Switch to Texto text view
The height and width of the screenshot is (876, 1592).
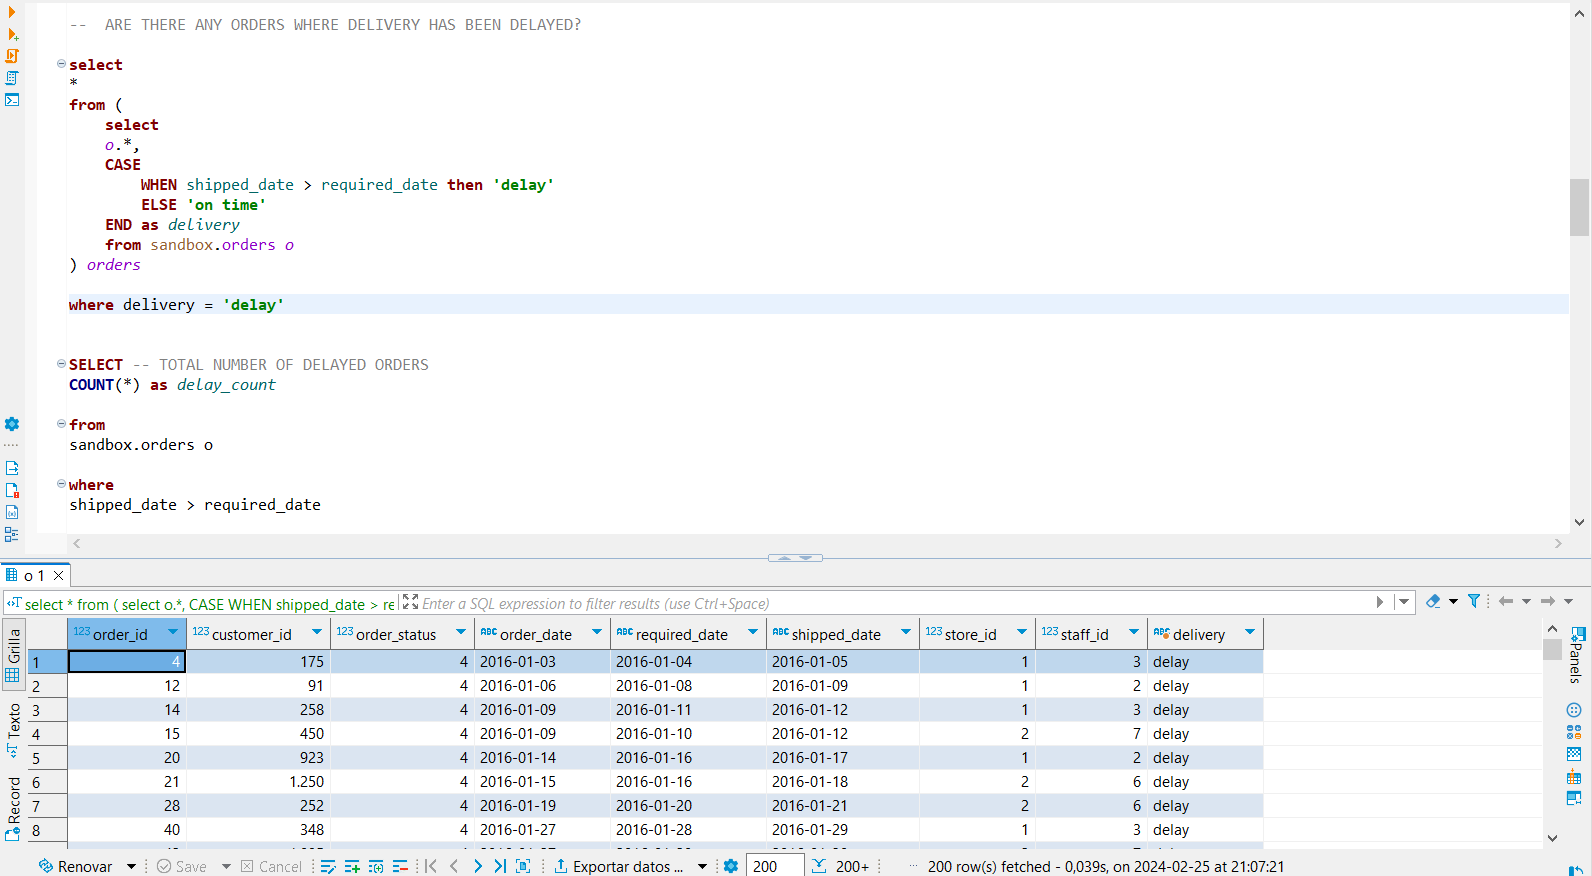pyautogui.click(x=13, y=729)
